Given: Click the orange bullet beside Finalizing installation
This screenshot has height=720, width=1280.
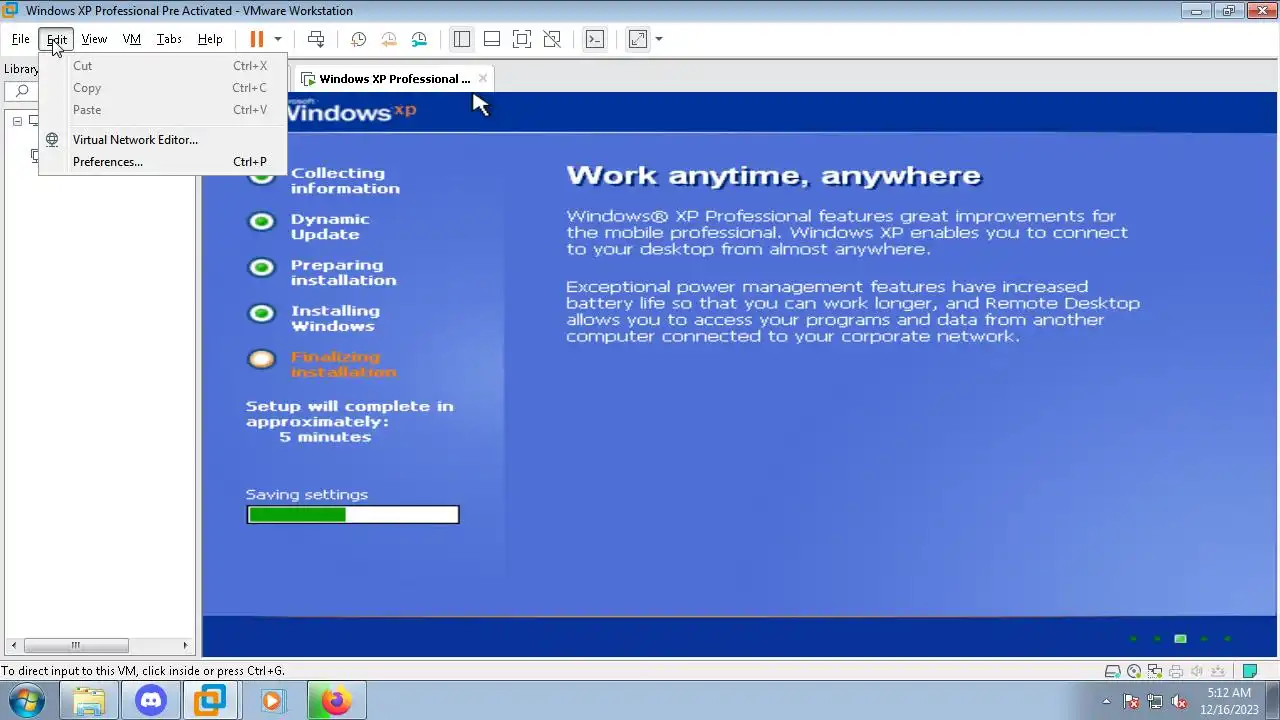Looking at the screenshot, I should point(261,359).
